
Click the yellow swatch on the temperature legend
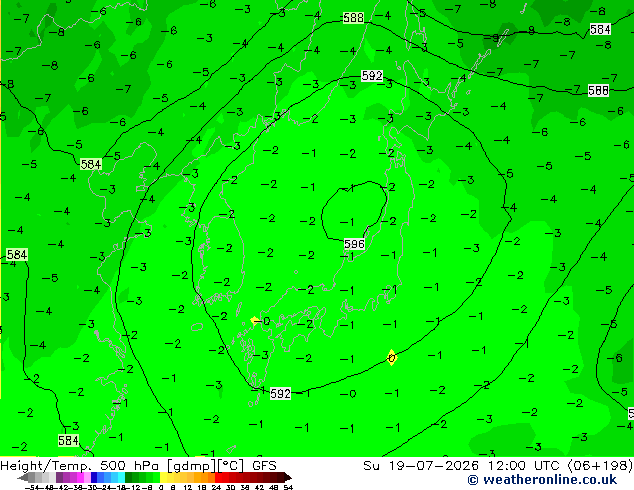tap(163, 477)
